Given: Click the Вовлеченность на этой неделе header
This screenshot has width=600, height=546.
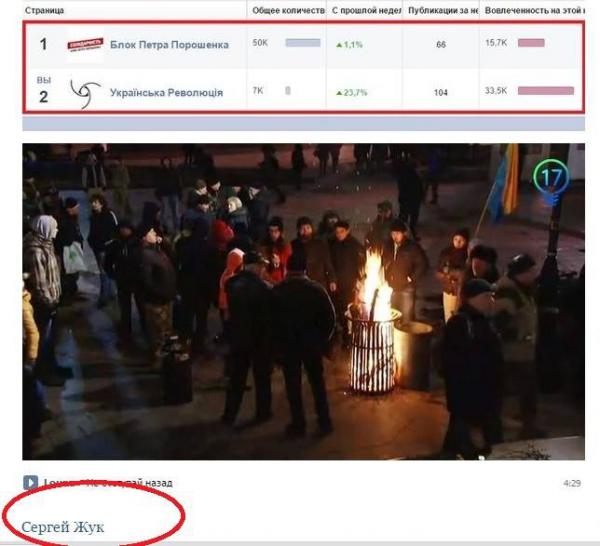Looking at the screenshot, I should [532, 10].
